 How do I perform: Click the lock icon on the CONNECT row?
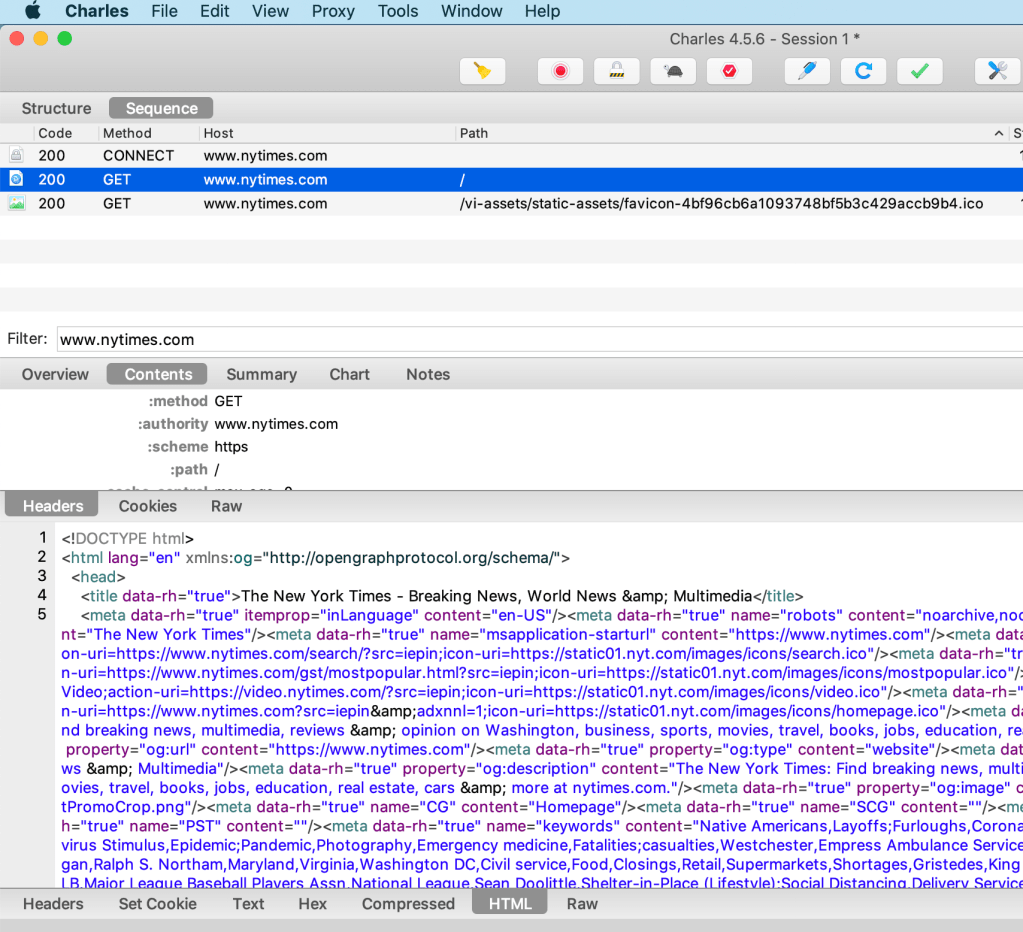click(16, 156)
